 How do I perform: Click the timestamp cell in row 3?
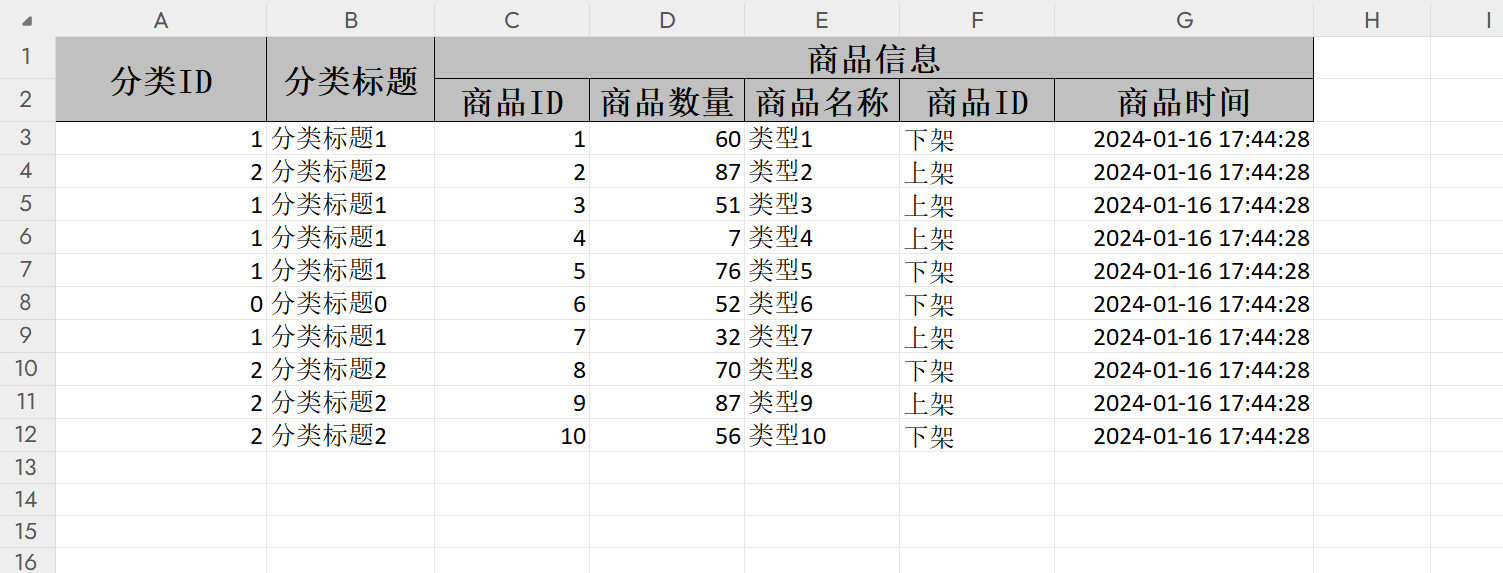point(1184,138)
